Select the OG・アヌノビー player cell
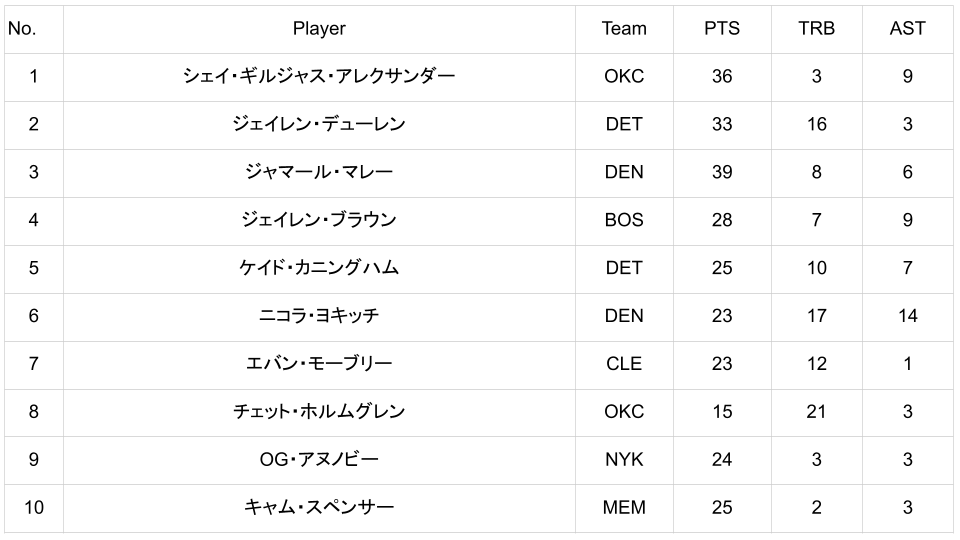This screenshot has height=540, width=960. point(319,460)
